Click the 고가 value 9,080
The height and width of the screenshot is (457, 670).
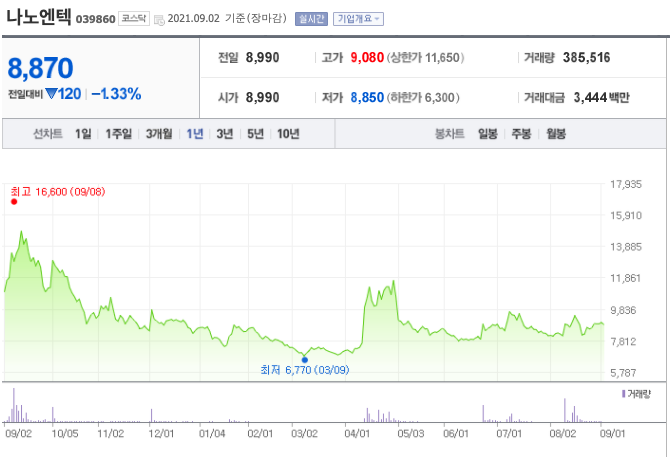(367, 57)
